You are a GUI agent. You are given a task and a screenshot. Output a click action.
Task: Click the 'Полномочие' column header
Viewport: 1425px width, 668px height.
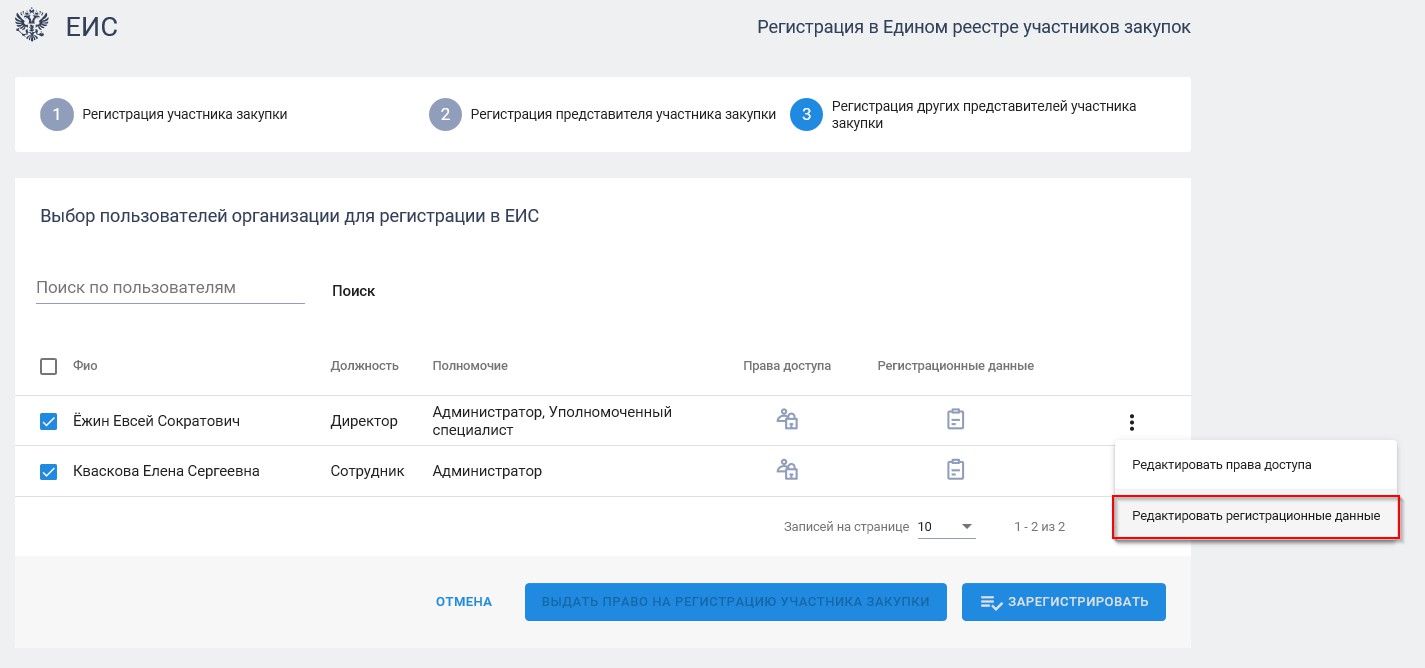coord(470,366)
